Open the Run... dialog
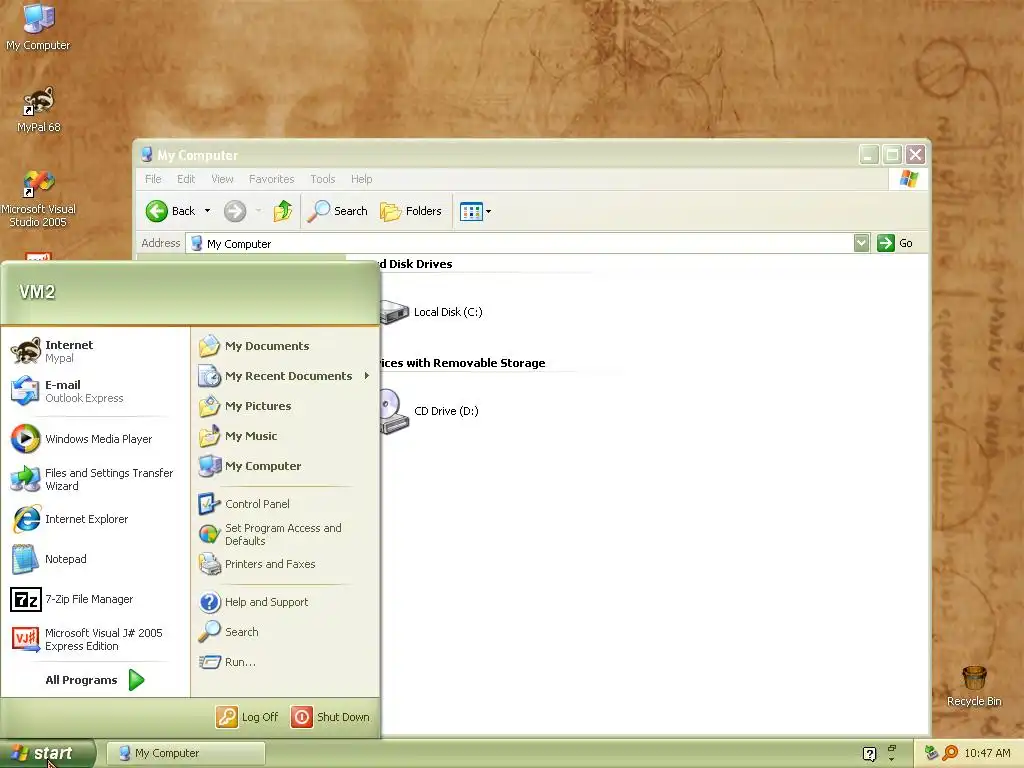1024x768 pixels. (285, 662)
